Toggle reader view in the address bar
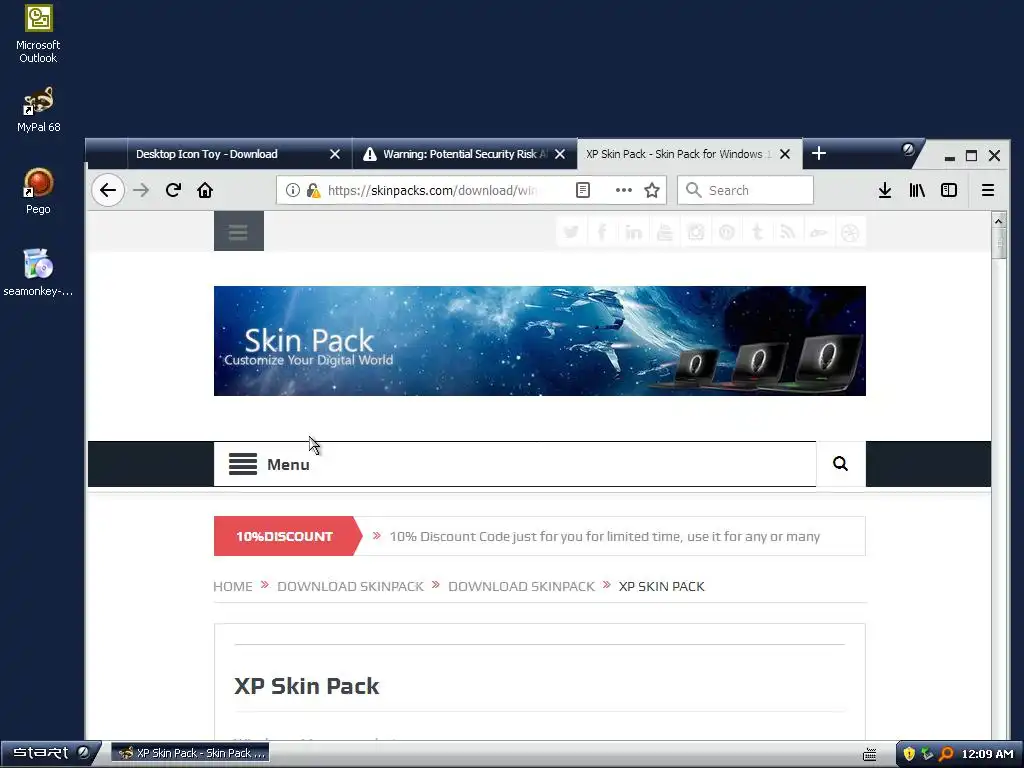This screenshot has height=768, width=1024. (583, 190)
